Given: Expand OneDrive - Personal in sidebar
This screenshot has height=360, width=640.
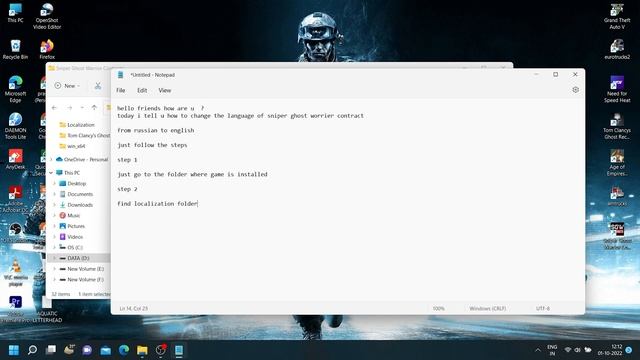Looking at the screenshot, I should tap(51, 160).
